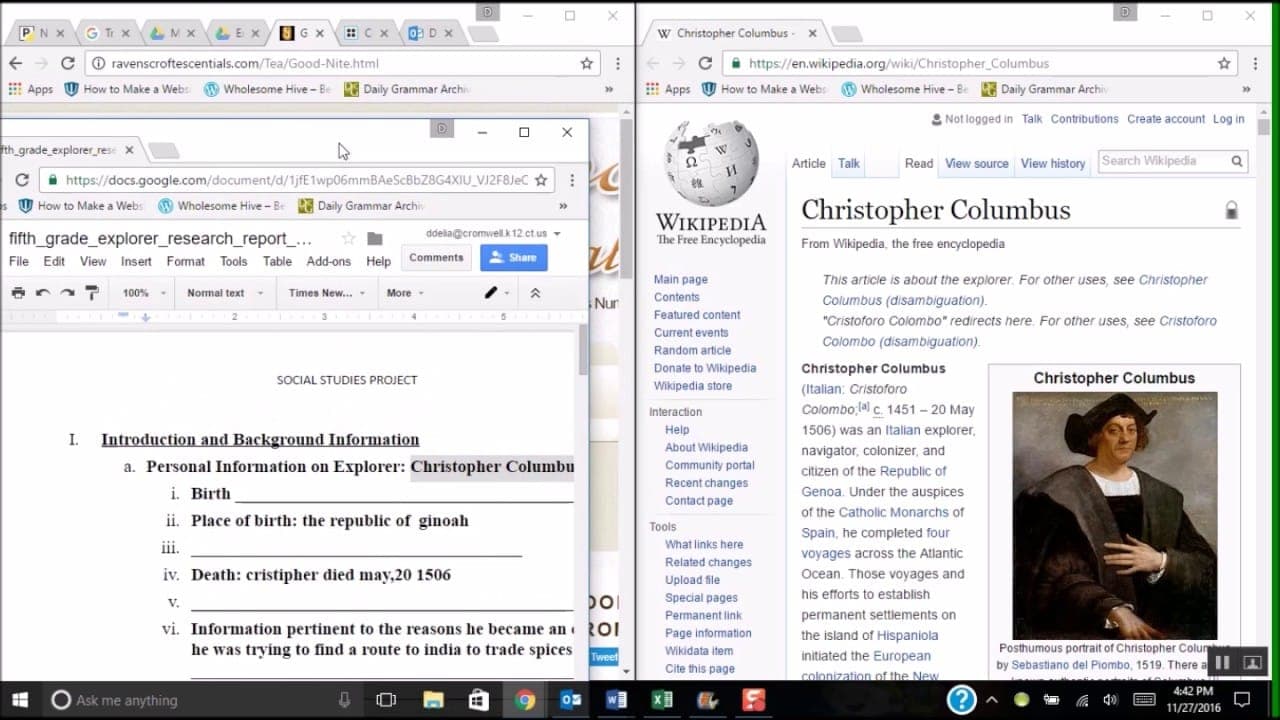Open the ddelia account dropdown
This screenshot has width=1280, height=720.
click(493, 233)
